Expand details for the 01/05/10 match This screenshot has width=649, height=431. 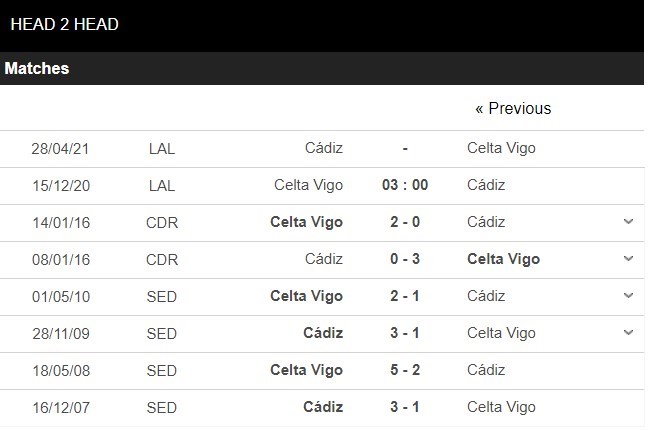[628, 296]
